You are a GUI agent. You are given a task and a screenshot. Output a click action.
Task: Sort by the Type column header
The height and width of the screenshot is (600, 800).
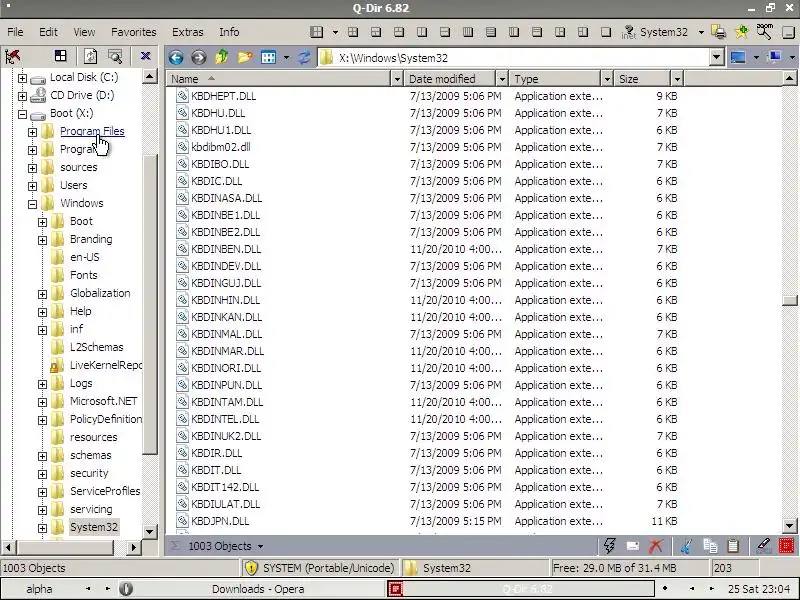(556, 79)
